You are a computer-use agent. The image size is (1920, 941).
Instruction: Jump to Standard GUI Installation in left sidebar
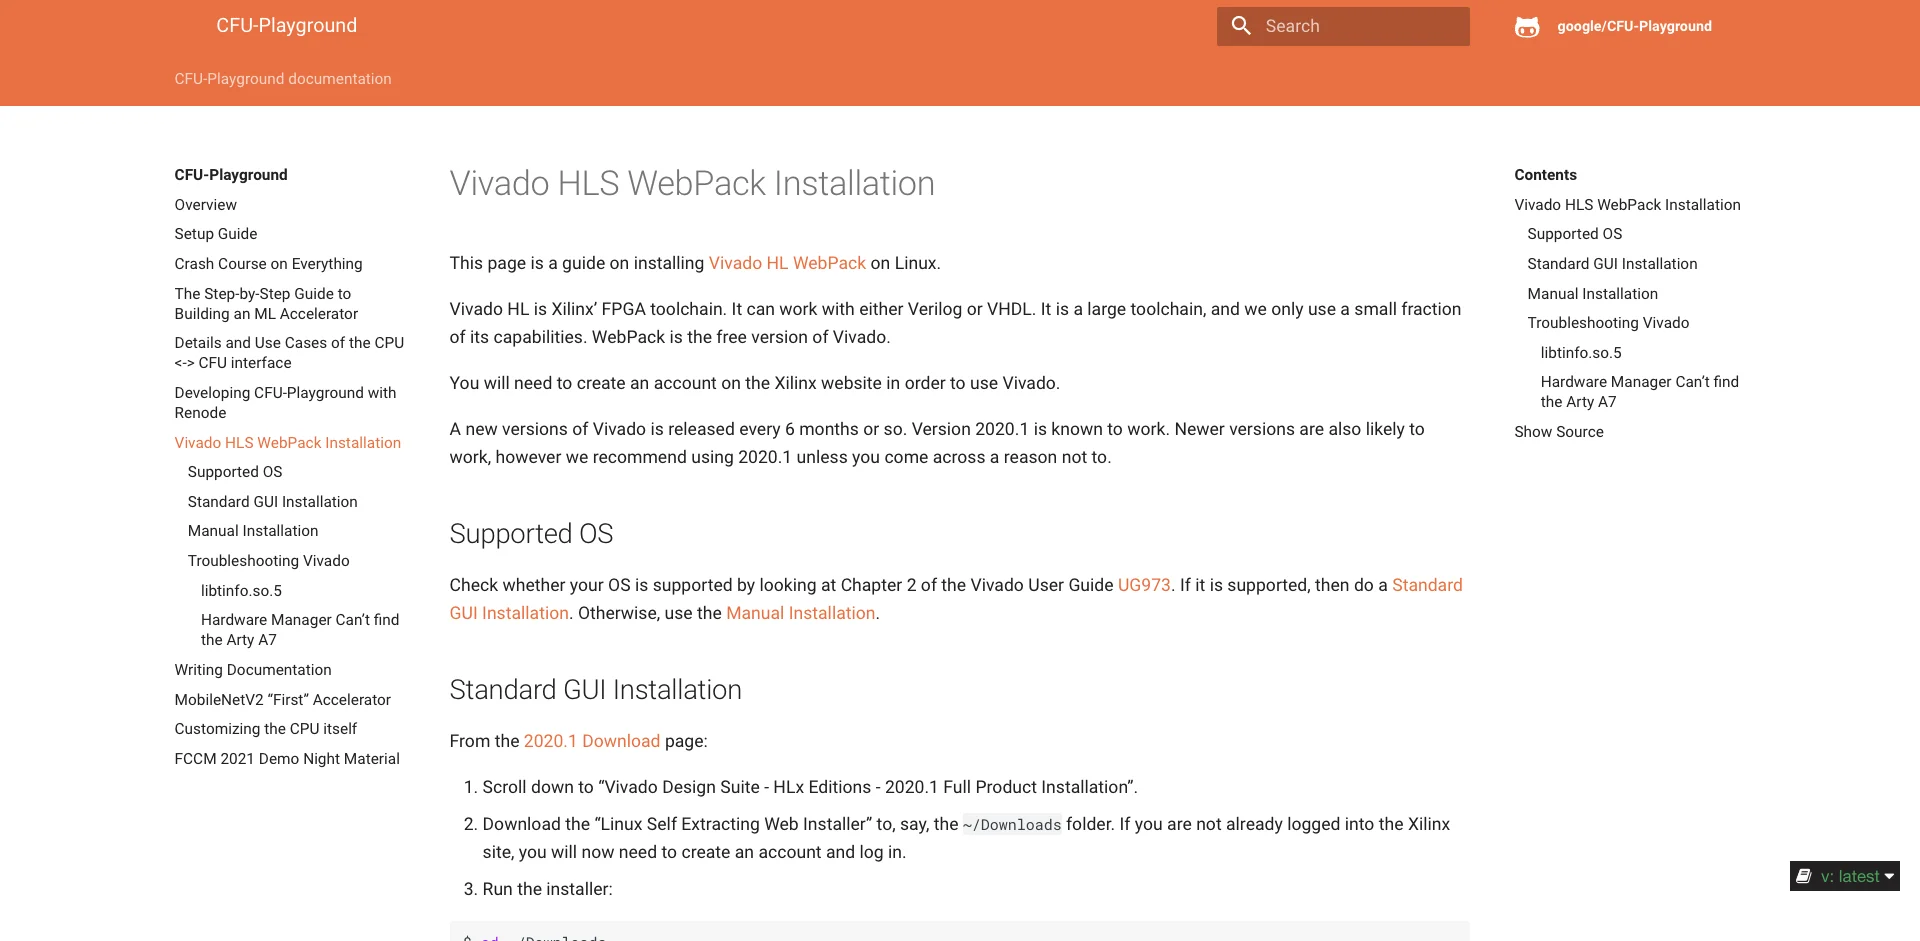click(272, 502)
